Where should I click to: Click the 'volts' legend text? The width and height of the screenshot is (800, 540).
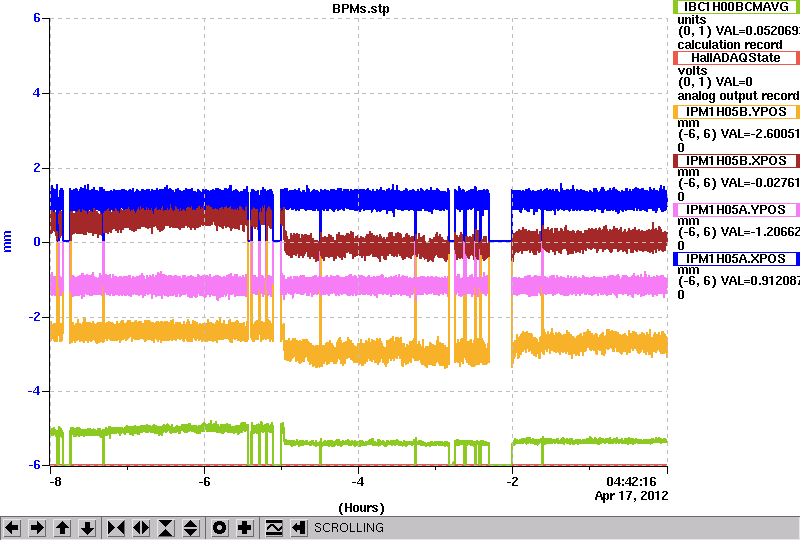coord(692,71)
